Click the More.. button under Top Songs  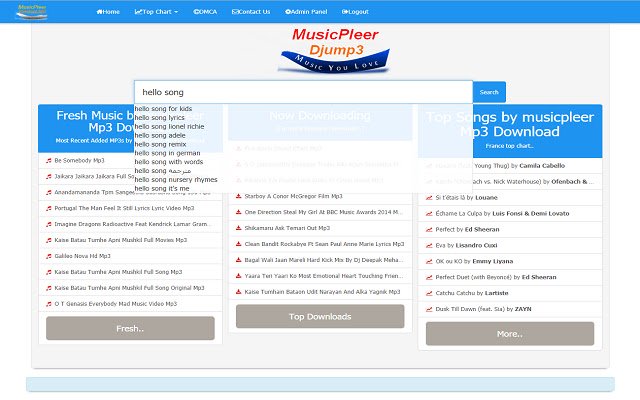510,333
